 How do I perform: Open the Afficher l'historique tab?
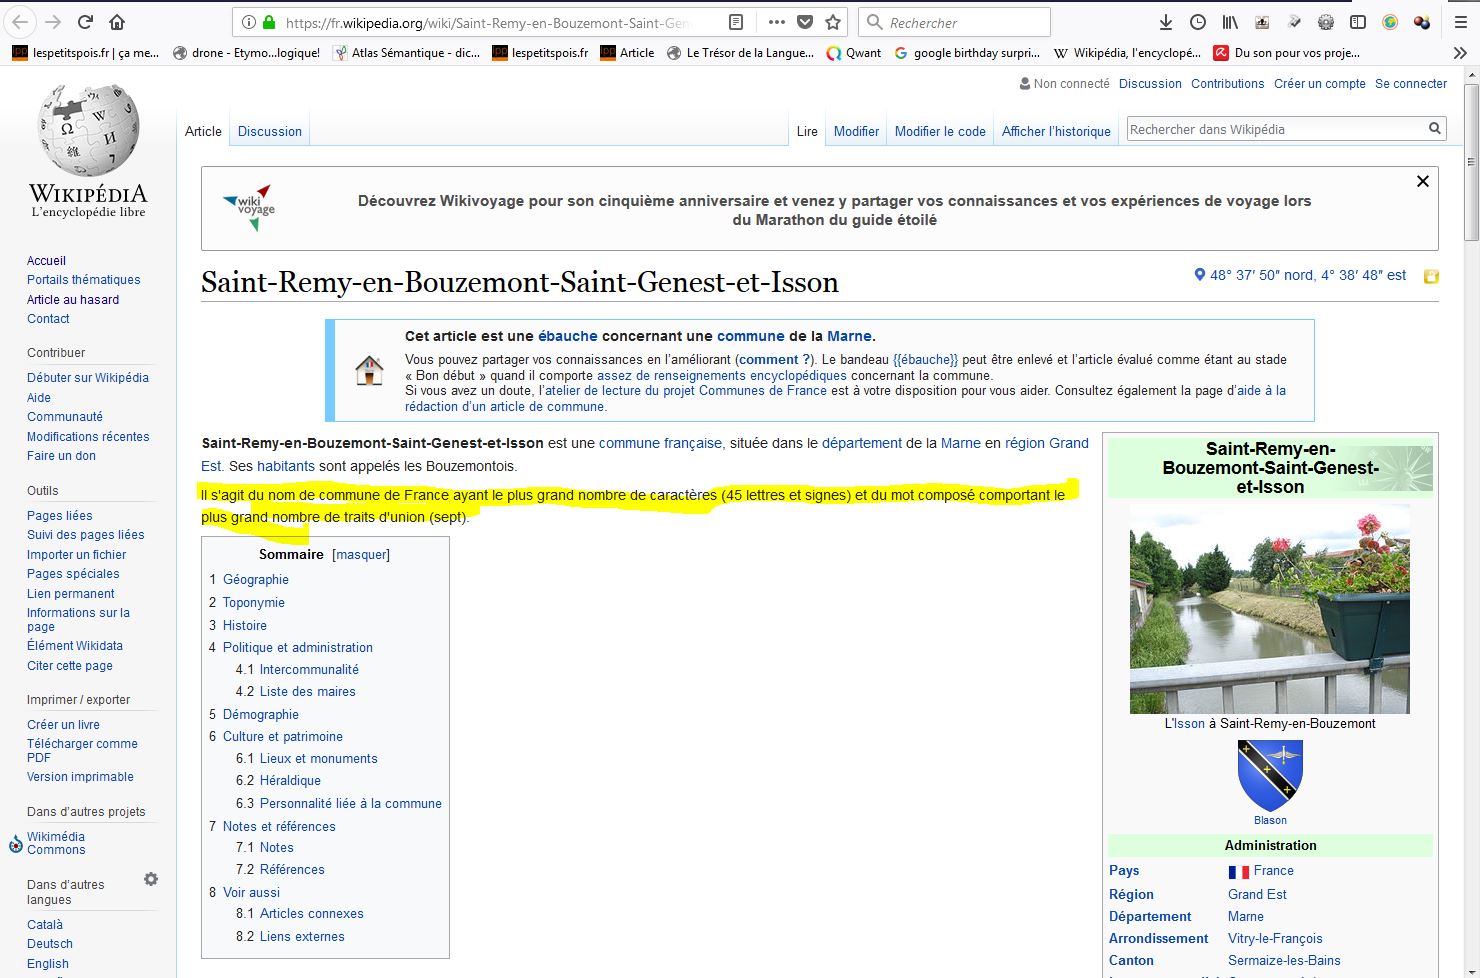click(1056, 131)
